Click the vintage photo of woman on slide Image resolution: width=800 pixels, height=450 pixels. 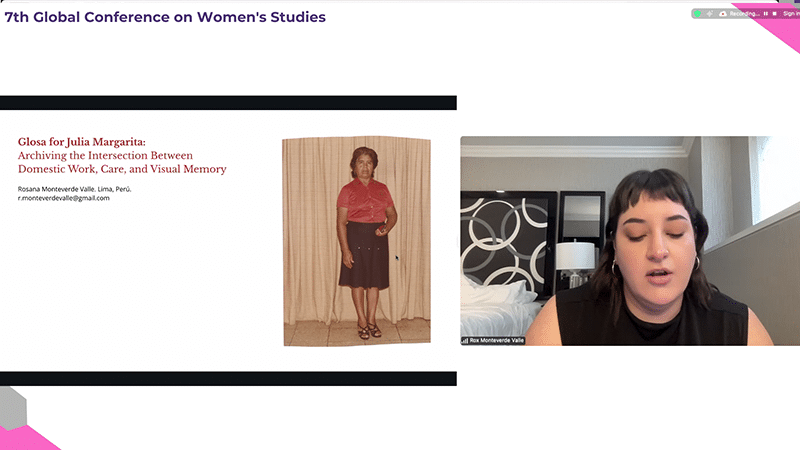pos(357,241)
